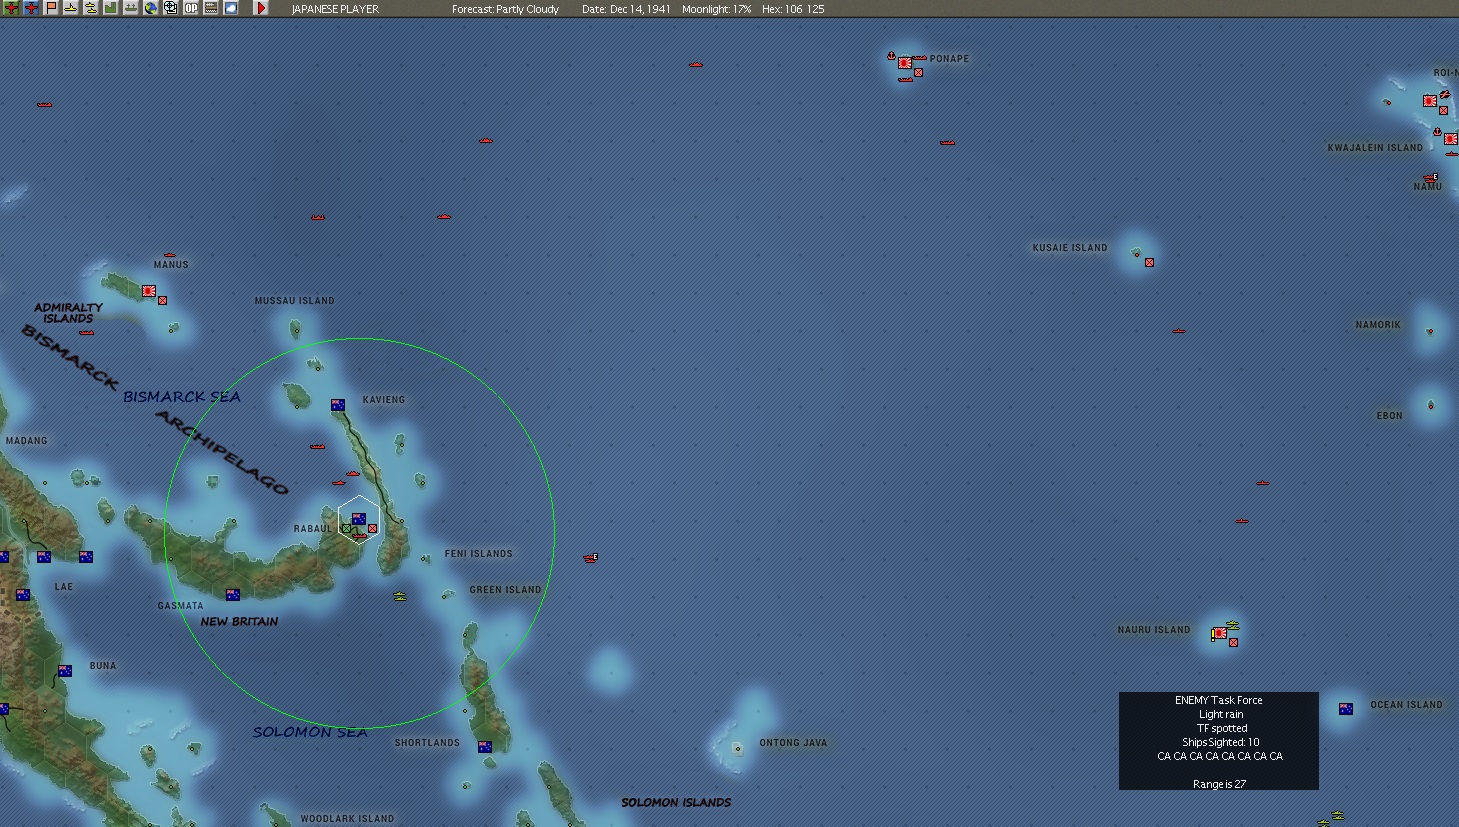Select yellow task force south of Feni Islands
Image resolution: width=1459 pixels, height=827 pixels.
click(400, 597)
